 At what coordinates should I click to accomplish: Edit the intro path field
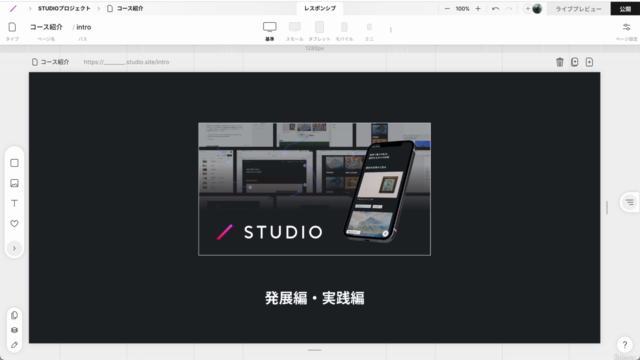point(84,27)
